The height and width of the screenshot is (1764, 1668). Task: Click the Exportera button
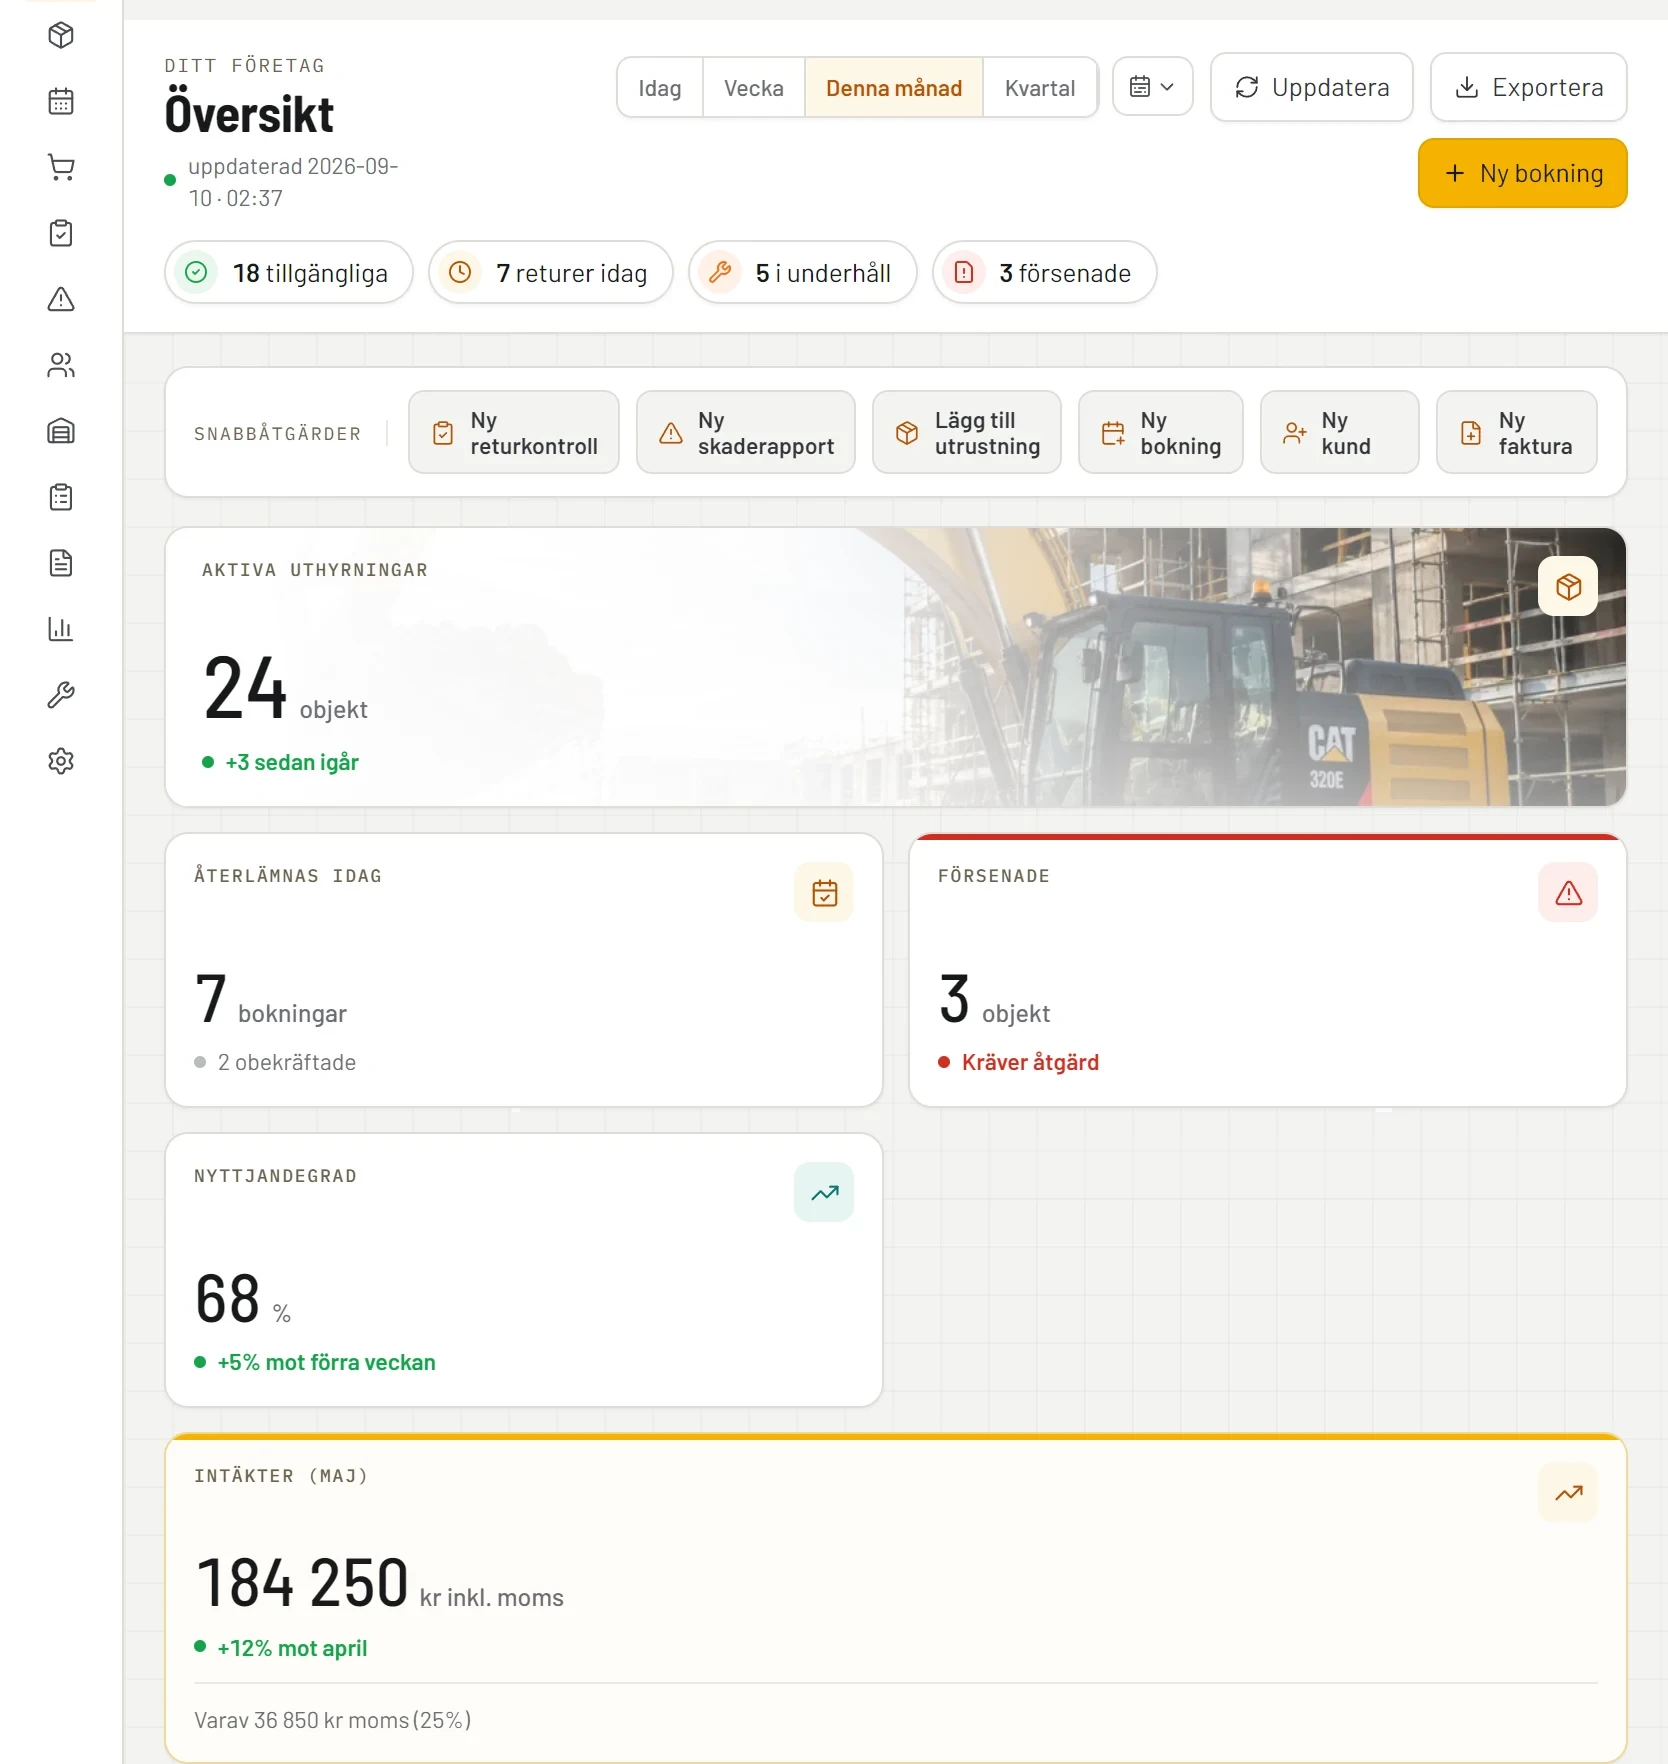point(1529,88)
